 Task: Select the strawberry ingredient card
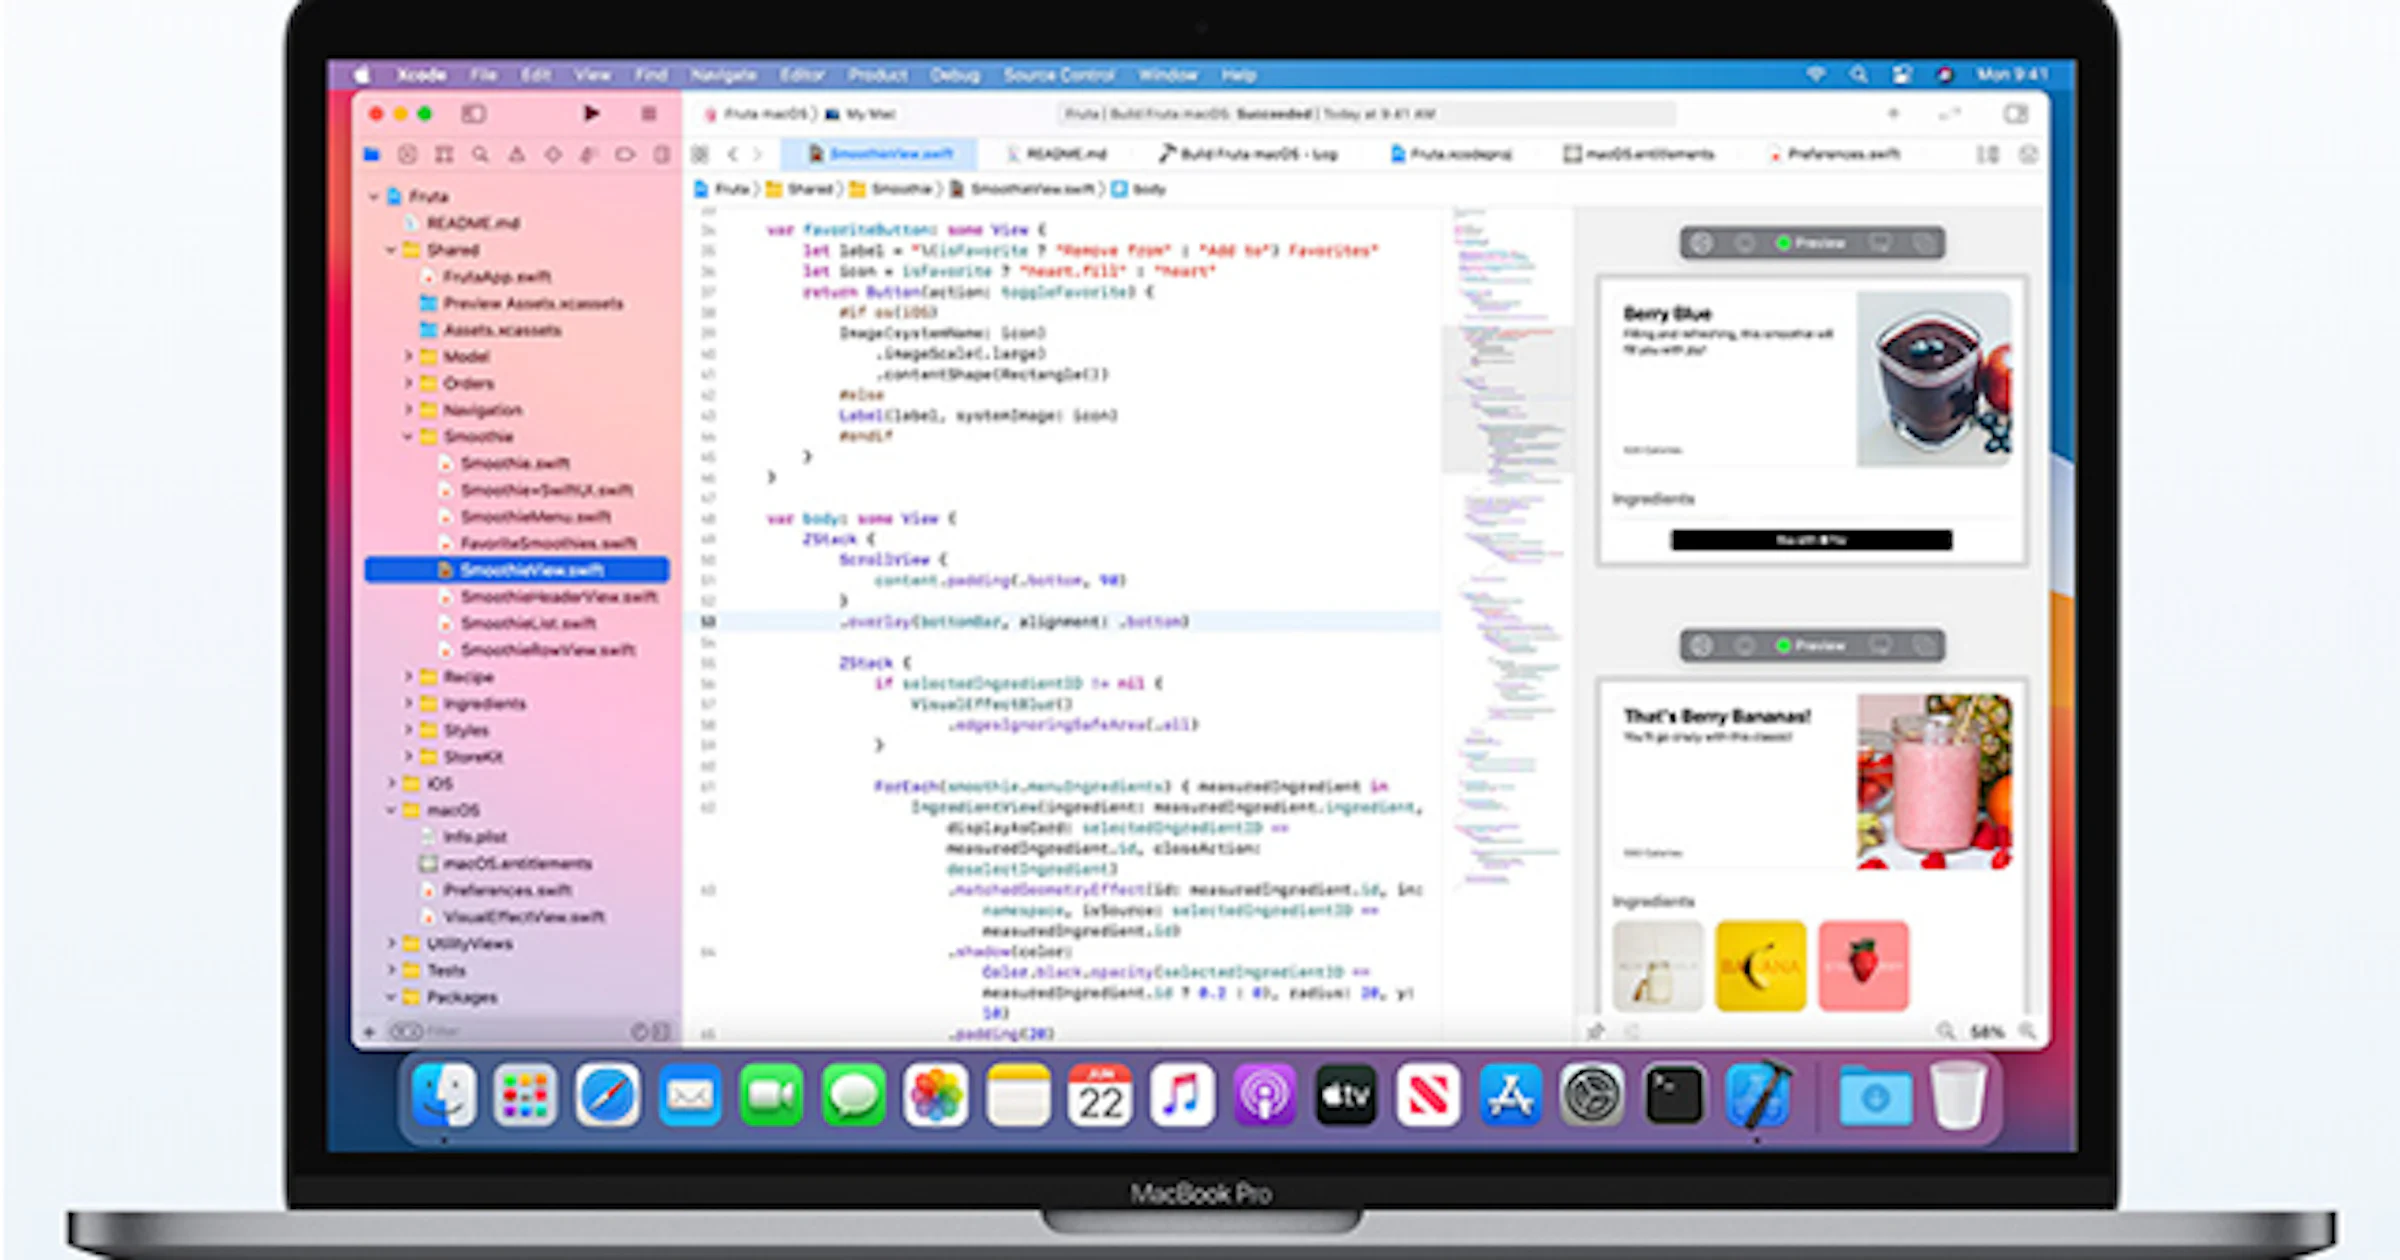pos(1863,966)
